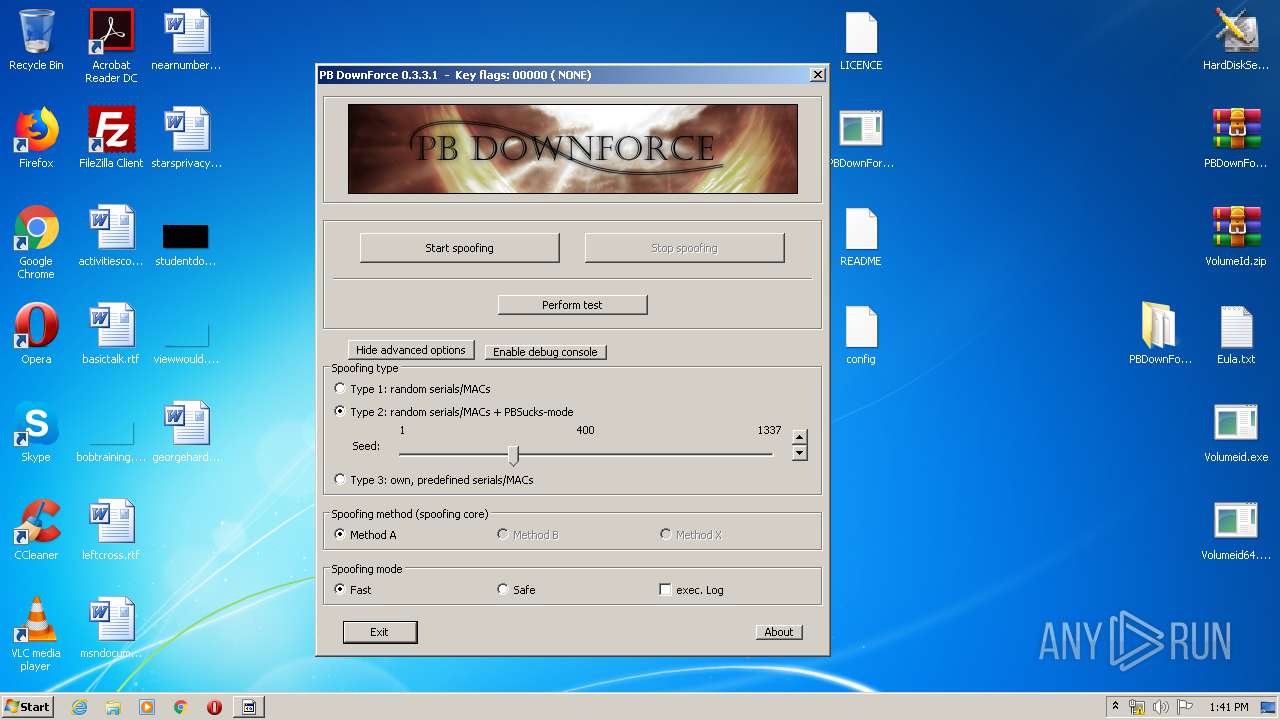Viewport: 1280px width, 720px height.
Task: Select the studentdo black thumbnail file
Action: click(186, 245)
